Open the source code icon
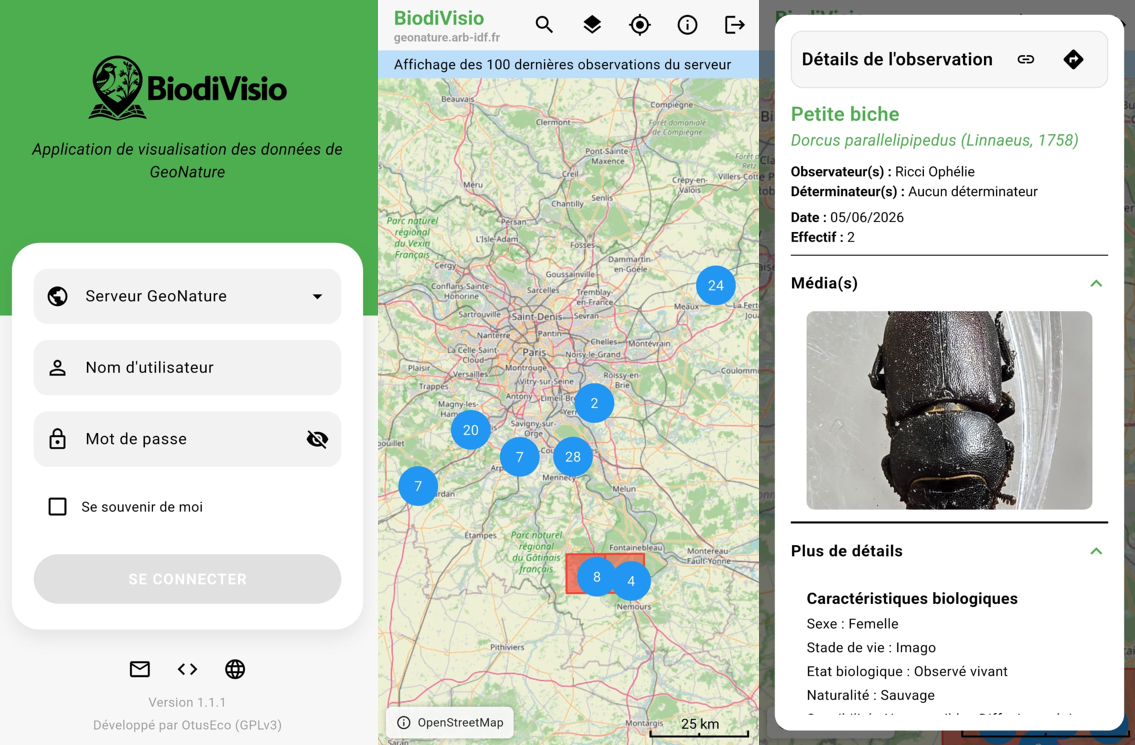The height and width of the screenshot is (745, 1135). 187,669
